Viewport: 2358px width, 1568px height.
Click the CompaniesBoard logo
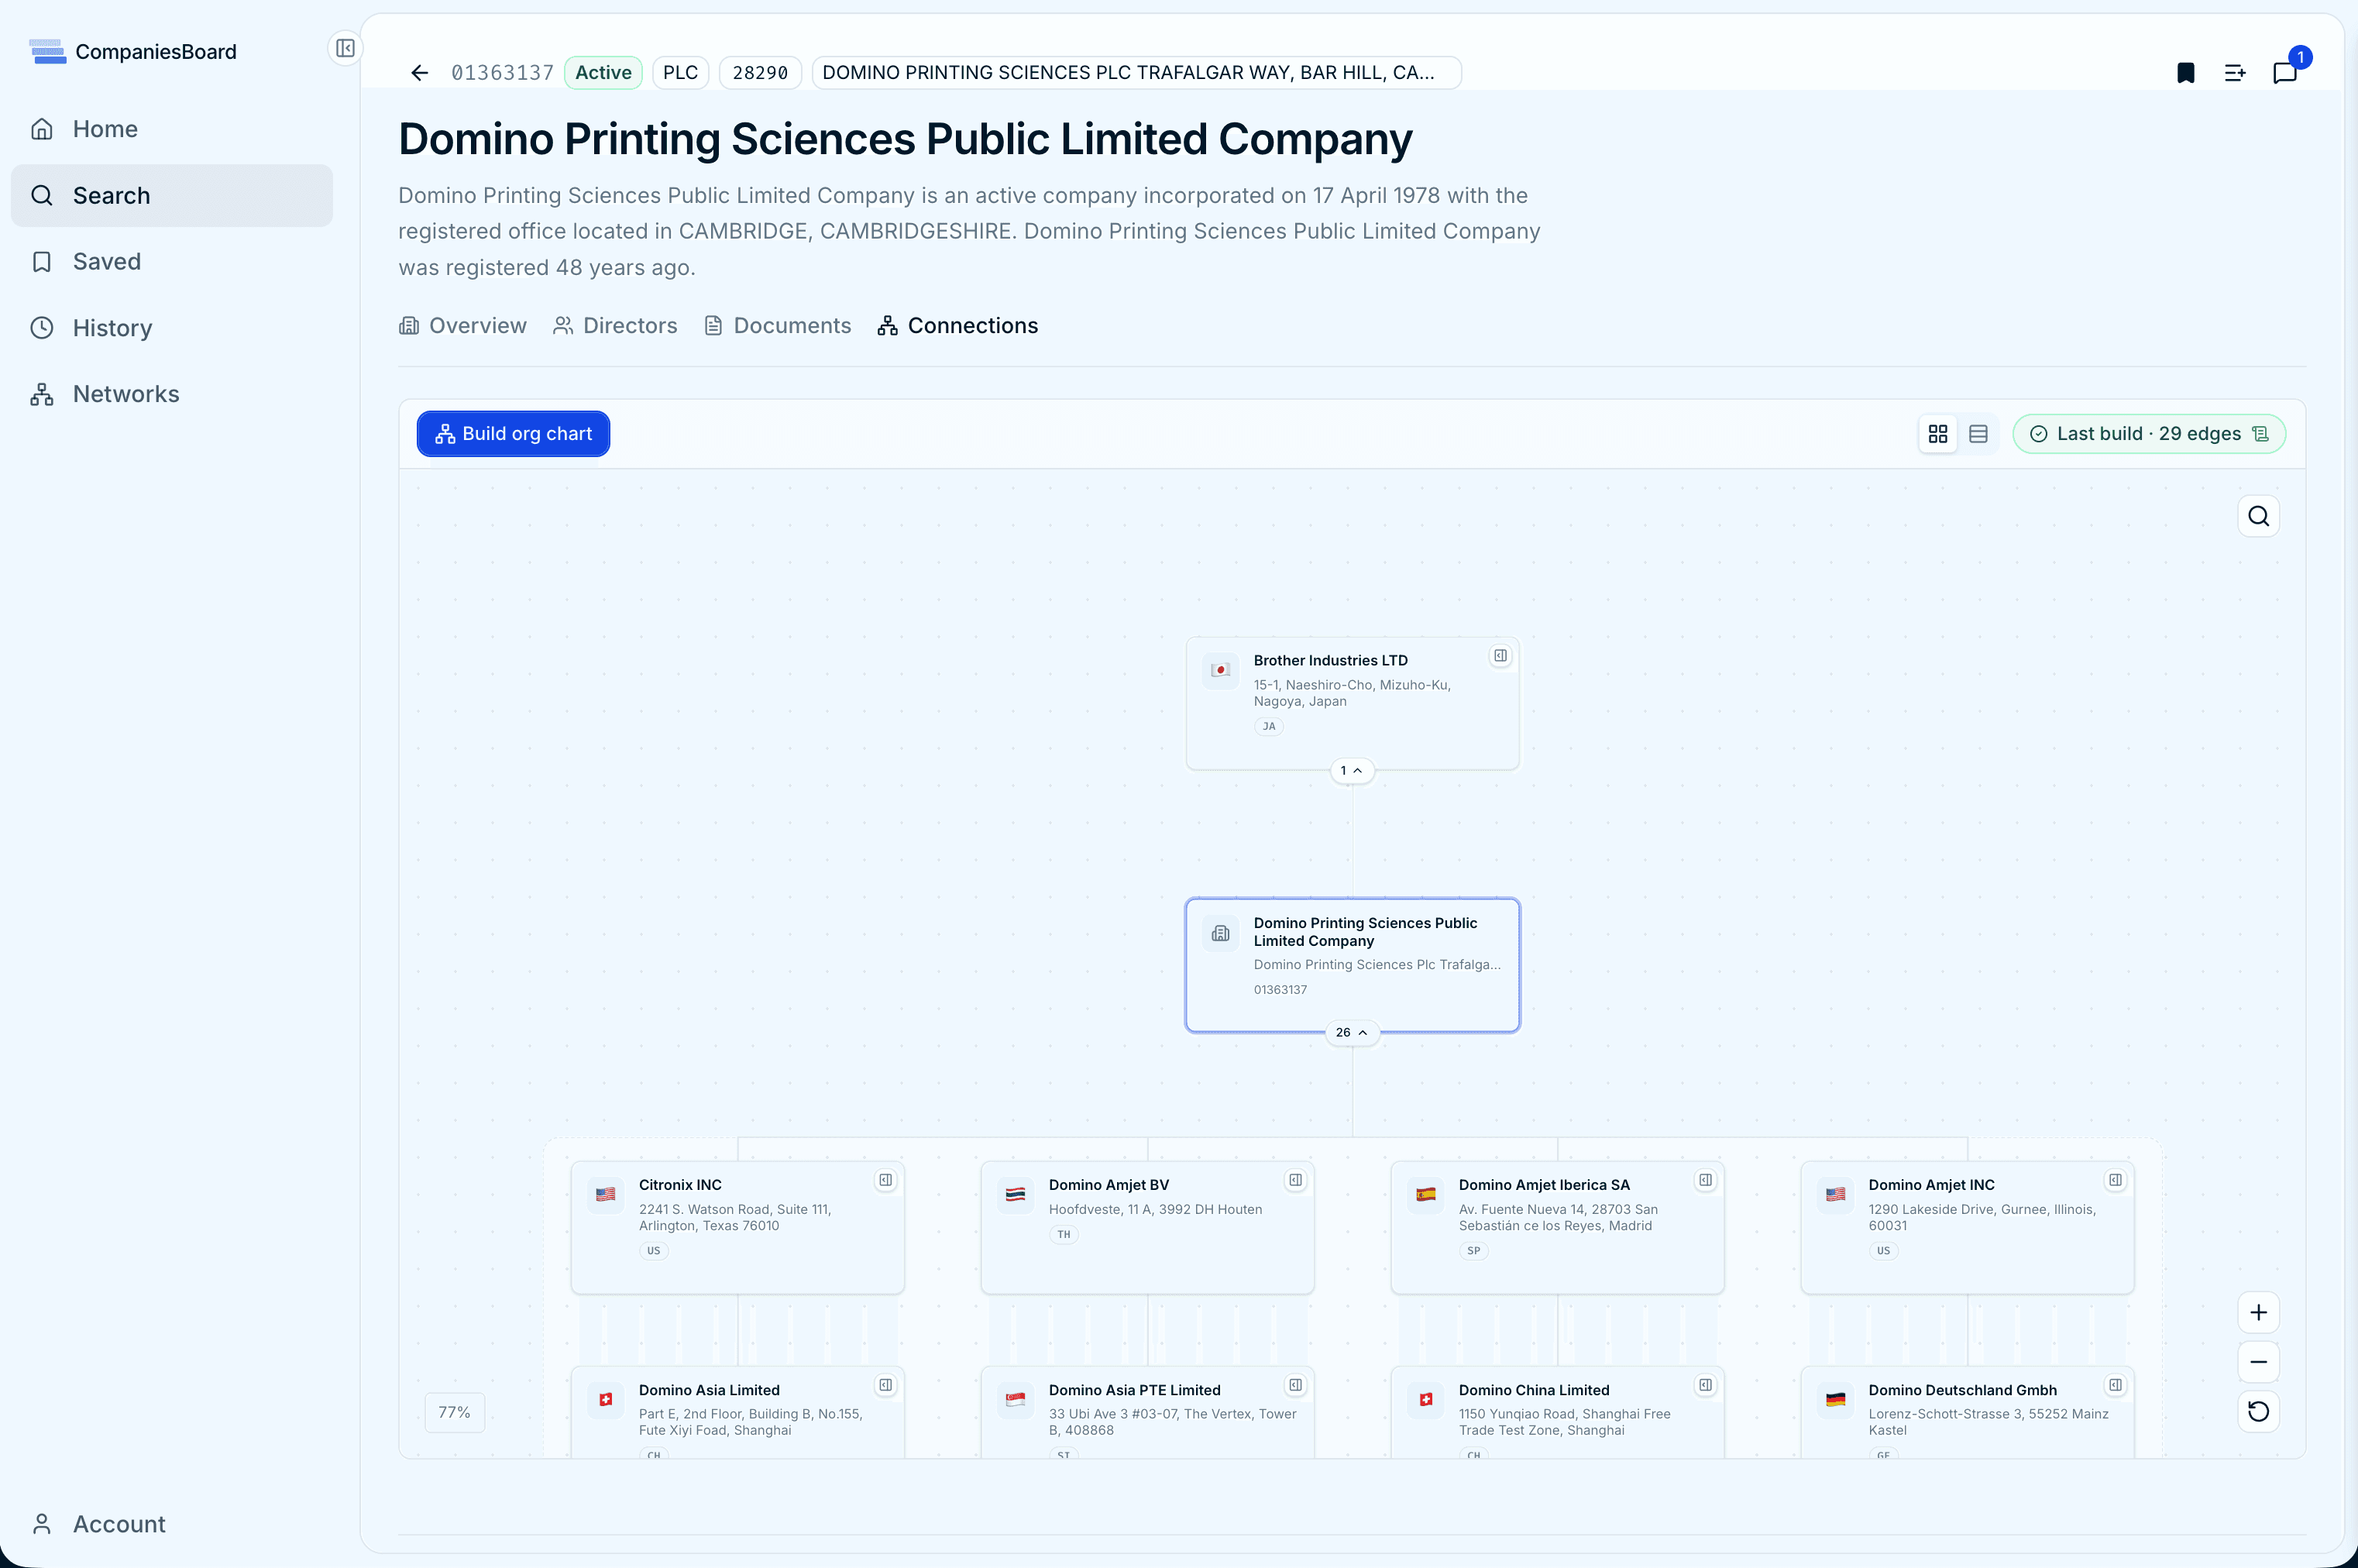point(133,51)
